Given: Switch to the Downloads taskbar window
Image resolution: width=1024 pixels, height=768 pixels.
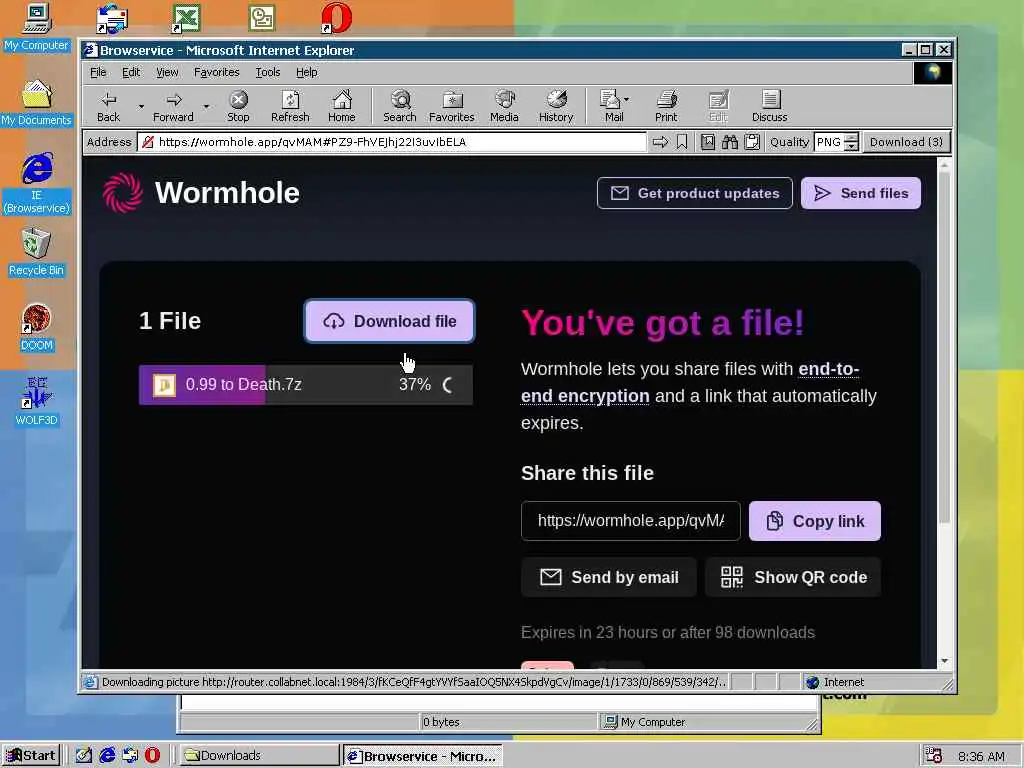Looking at the screenshot, I should click(259, 756).
